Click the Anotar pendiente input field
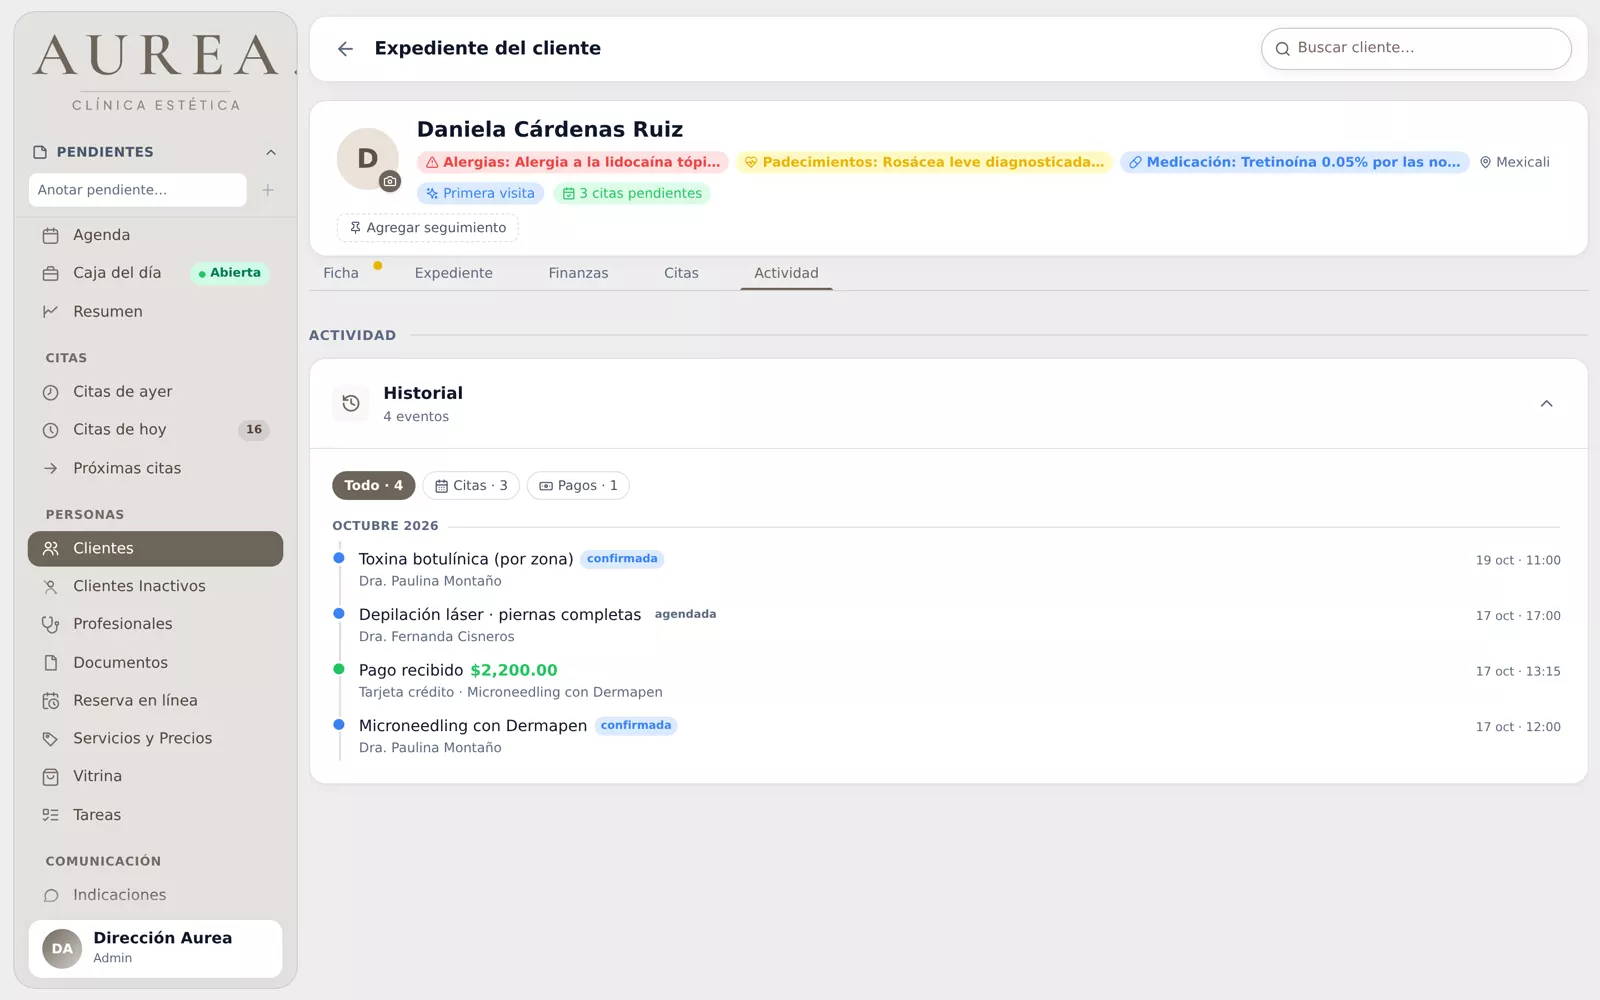This screenshot has width=1600, height=1000. tap(138, 190)
